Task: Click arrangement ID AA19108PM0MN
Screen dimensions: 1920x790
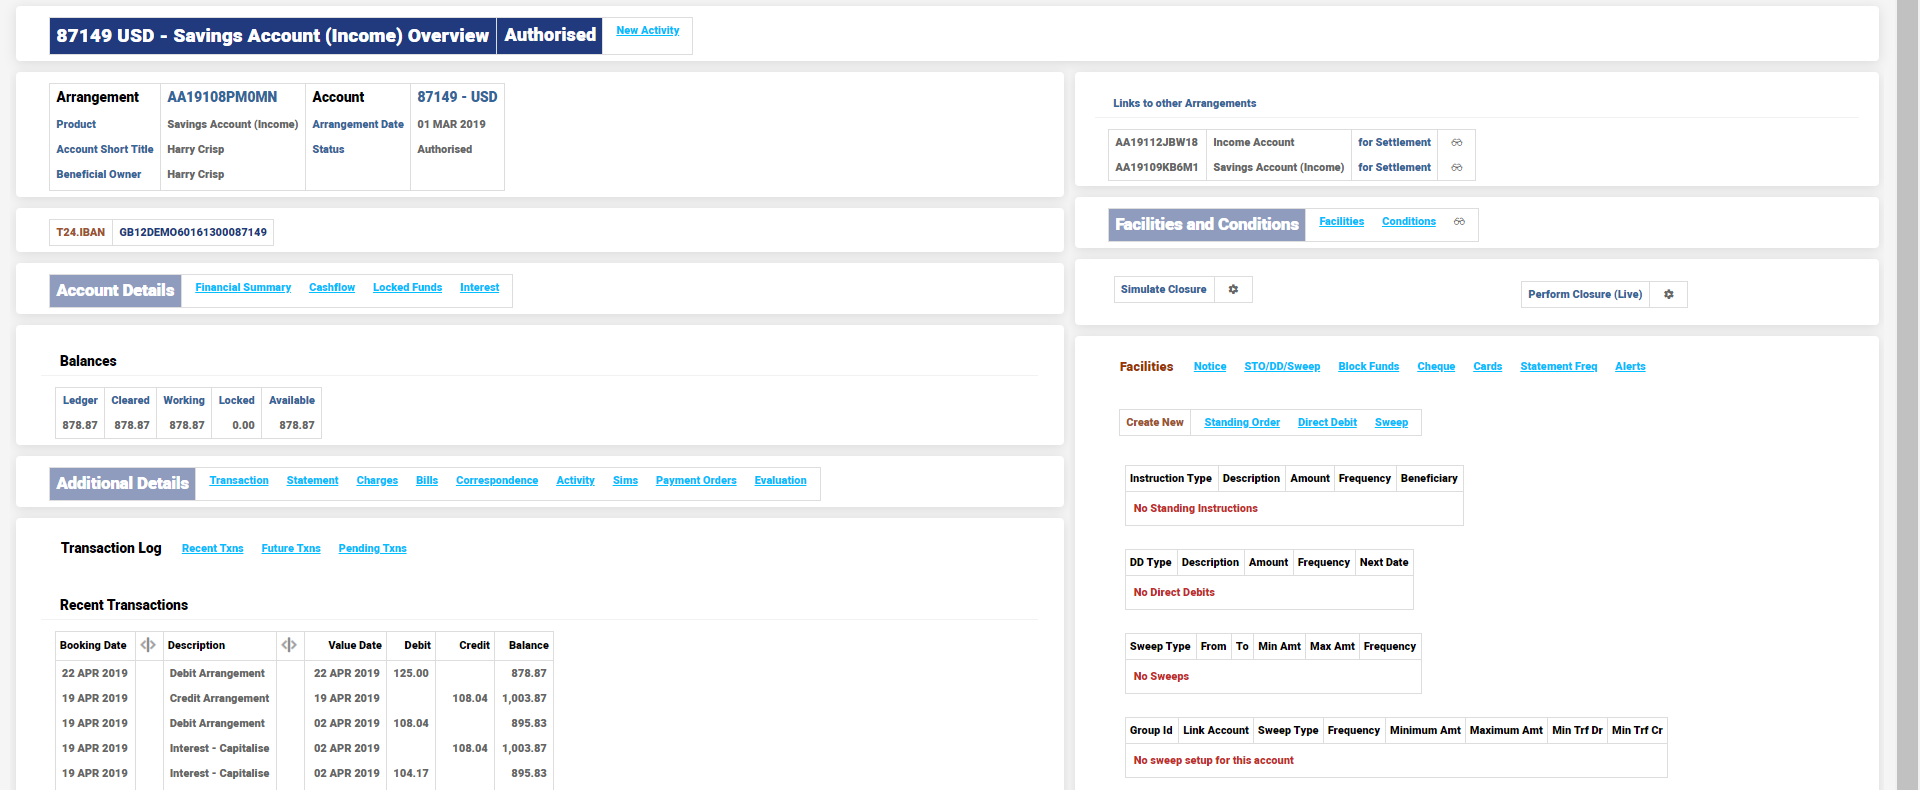Action: point(222,97)
